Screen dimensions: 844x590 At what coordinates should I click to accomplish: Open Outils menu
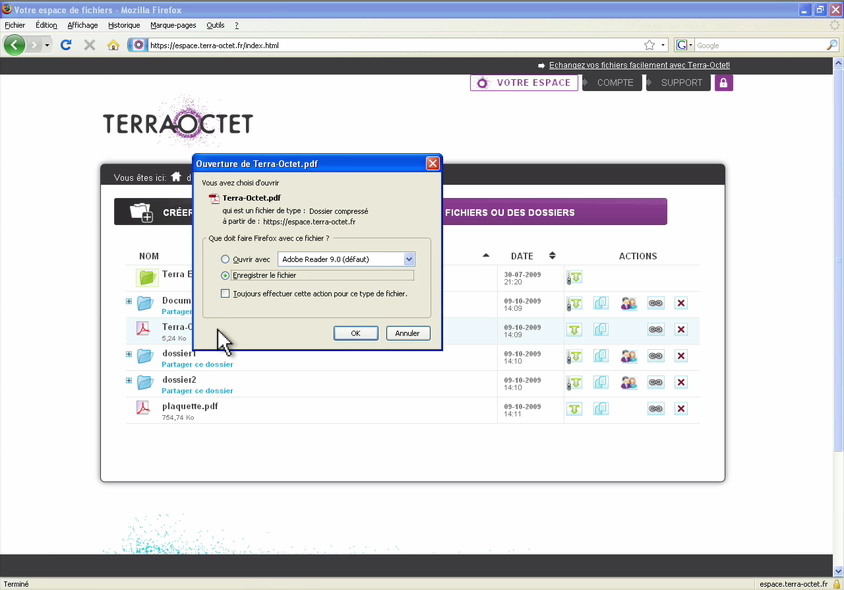215,25
